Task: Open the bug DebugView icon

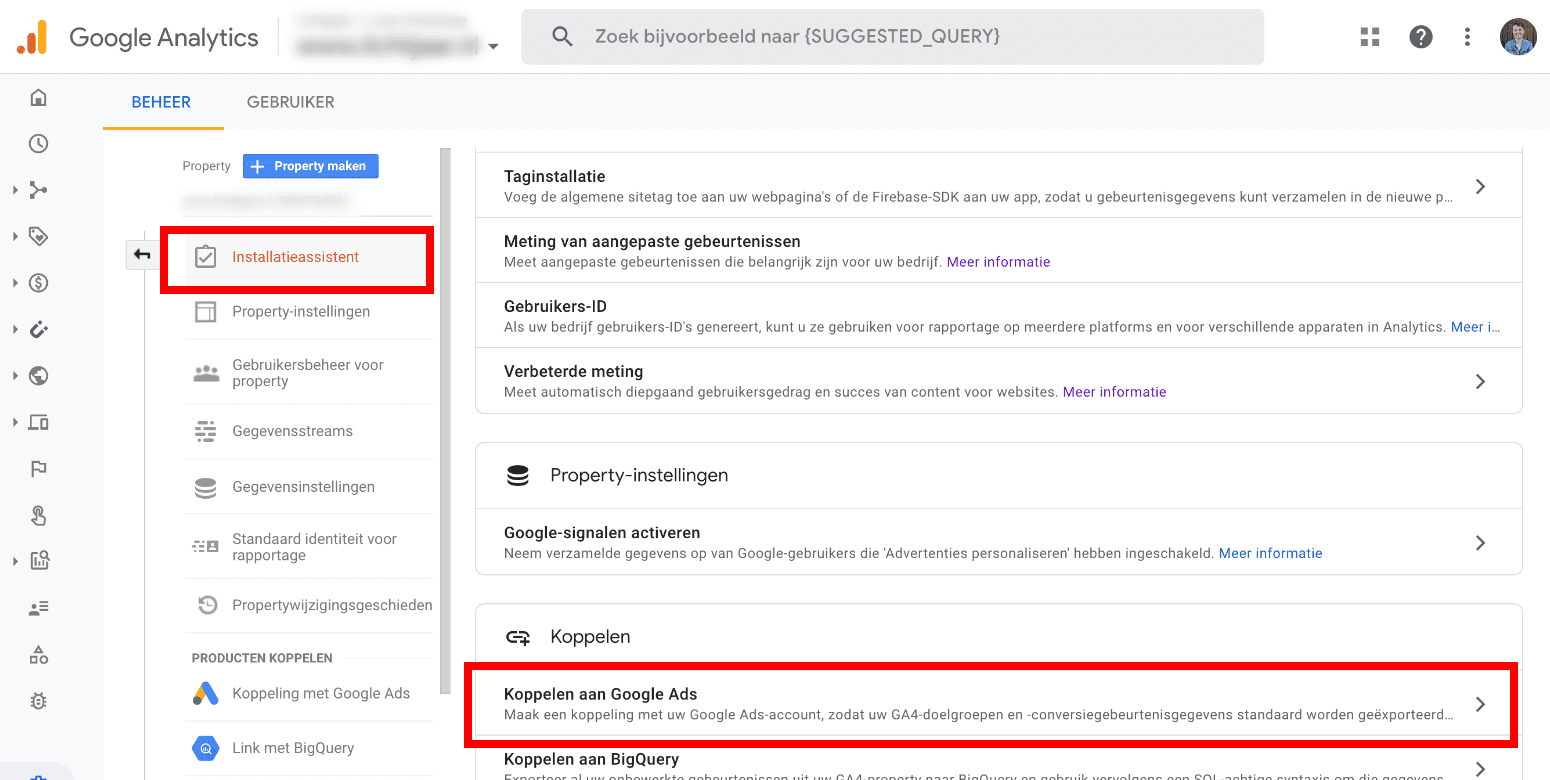Action: point(38,701)
